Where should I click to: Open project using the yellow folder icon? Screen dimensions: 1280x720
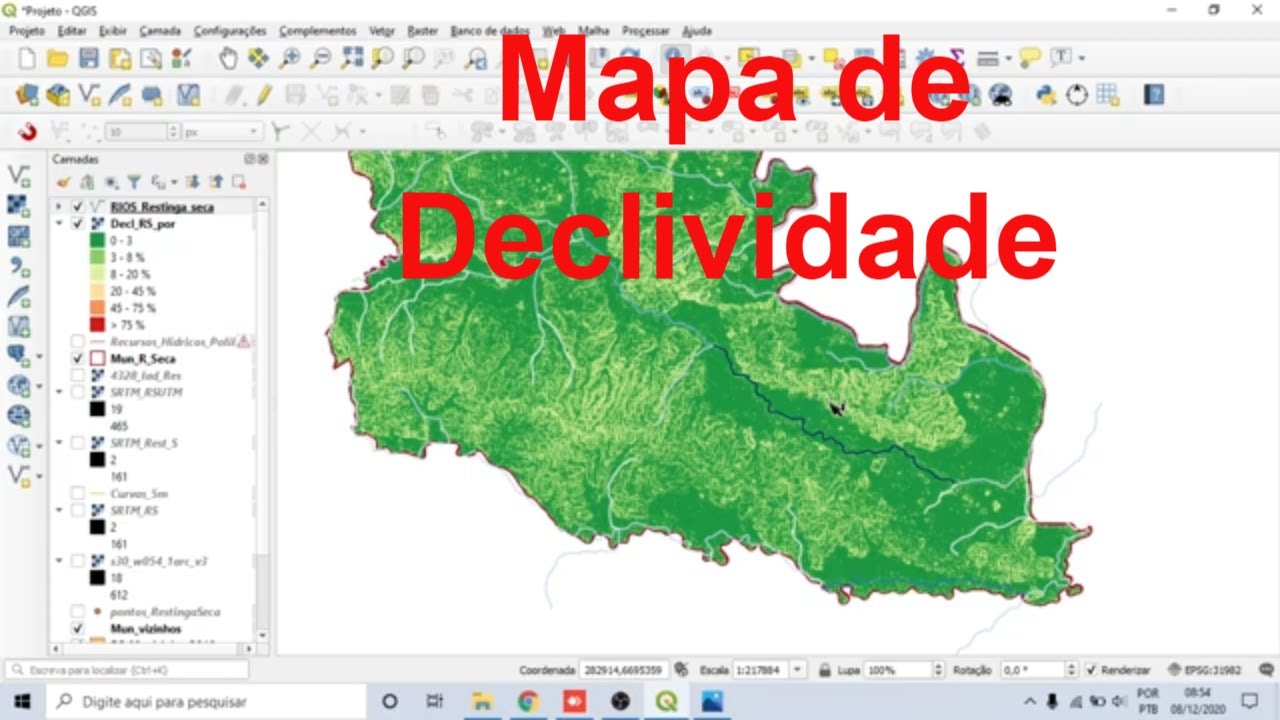click(x=57, y=58)
